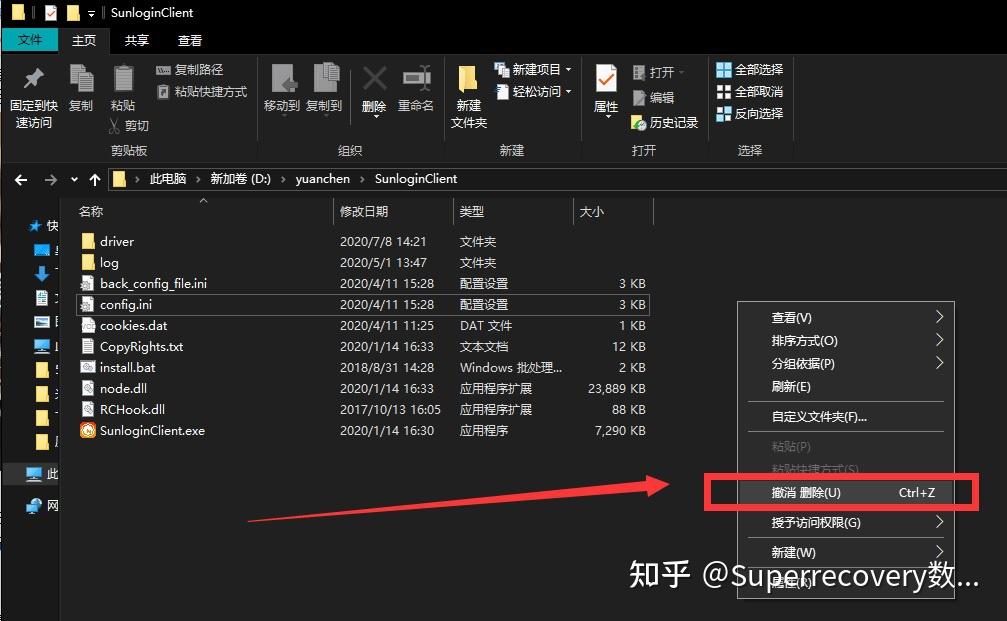Click Select none (全部取消)
The image size is (1007, 621).
[x=749, y=91]
